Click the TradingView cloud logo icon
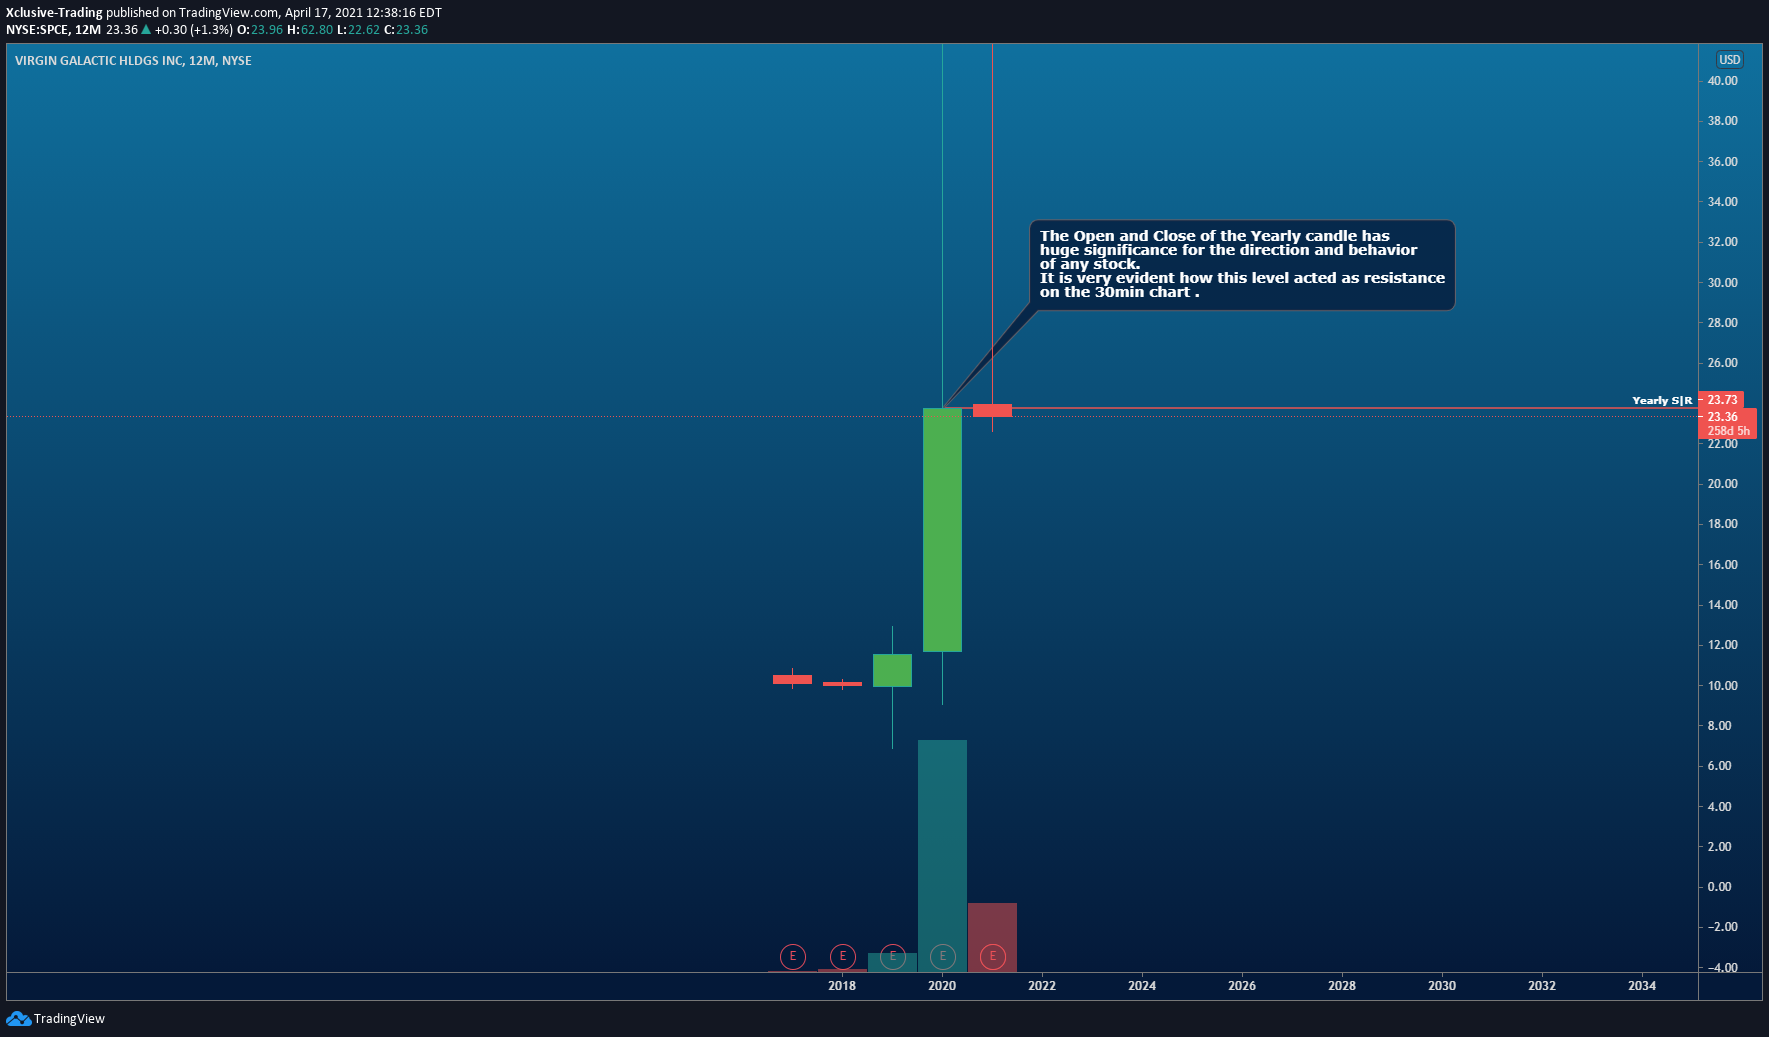 pos(18,1018)
